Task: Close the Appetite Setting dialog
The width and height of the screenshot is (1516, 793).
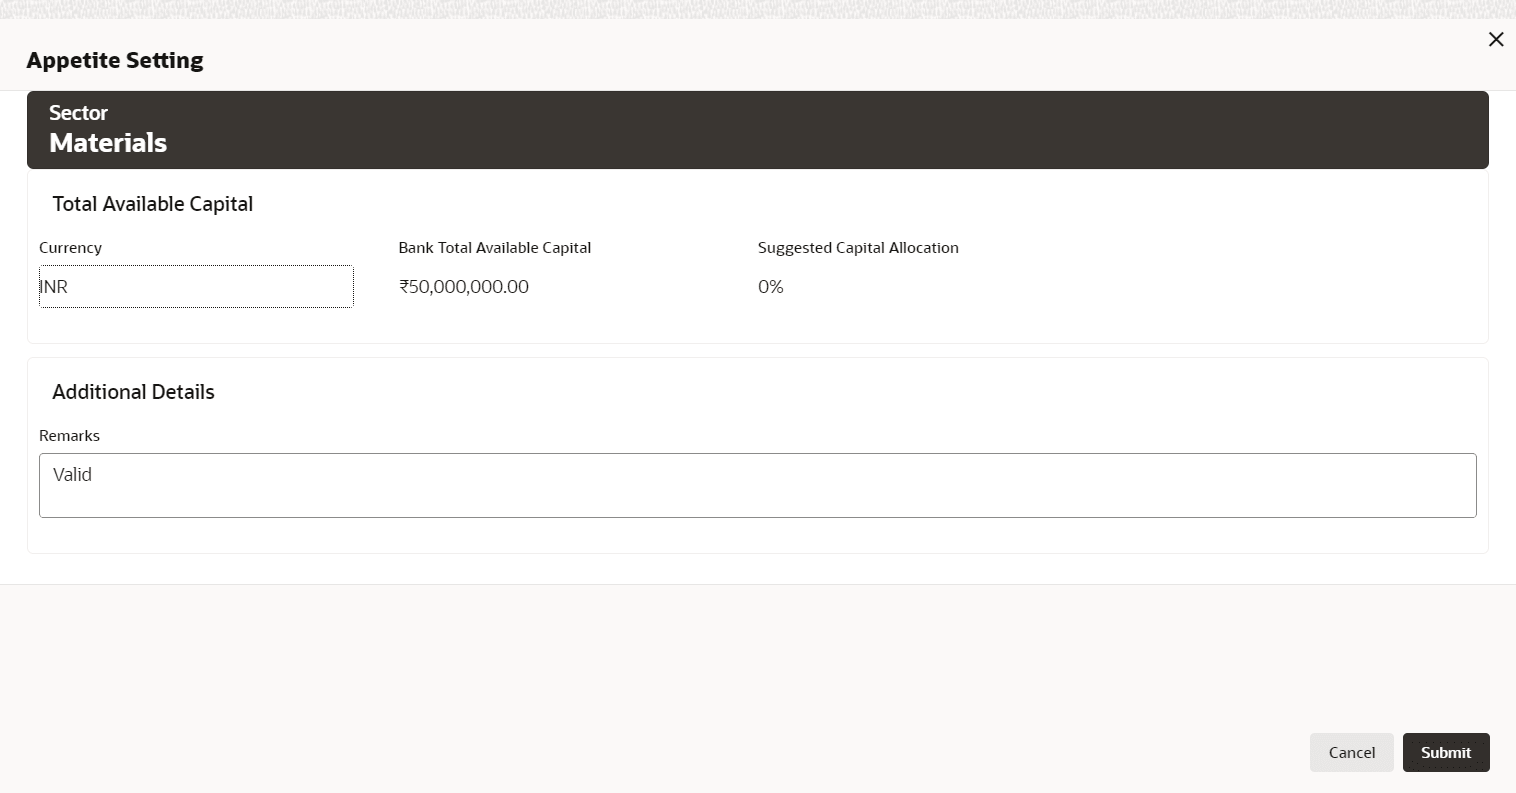Action: click(1496, 39)
